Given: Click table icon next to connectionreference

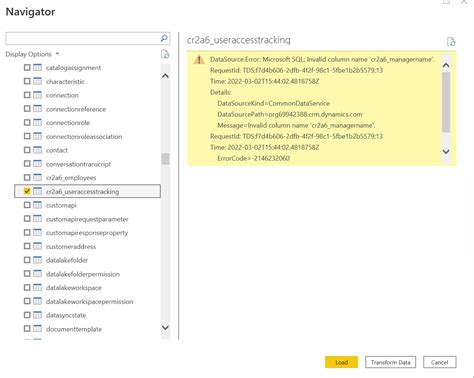Looking at the screenshot, I should click(38, 109).
